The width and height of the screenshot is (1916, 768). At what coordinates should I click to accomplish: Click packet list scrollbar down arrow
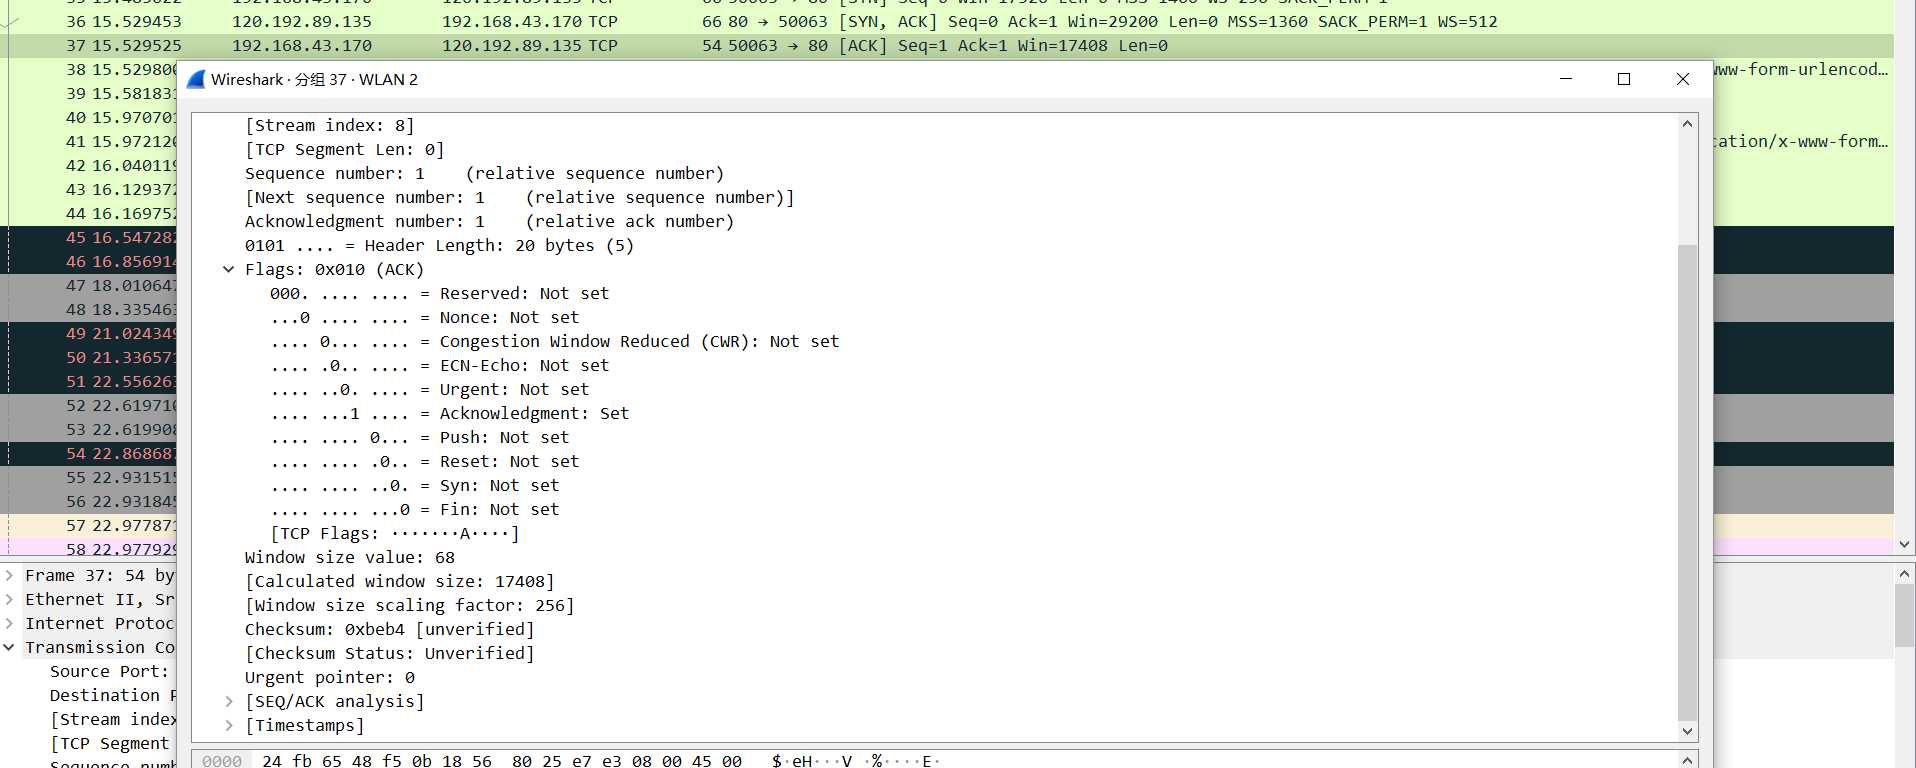click(x=1904, y=545)
